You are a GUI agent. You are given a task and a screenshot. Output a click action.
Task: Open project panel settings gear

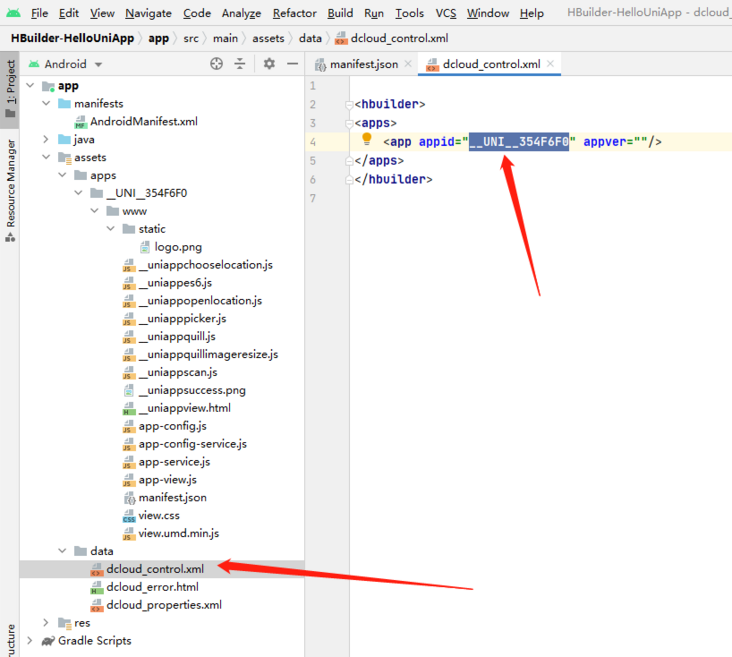pos(269,64)
